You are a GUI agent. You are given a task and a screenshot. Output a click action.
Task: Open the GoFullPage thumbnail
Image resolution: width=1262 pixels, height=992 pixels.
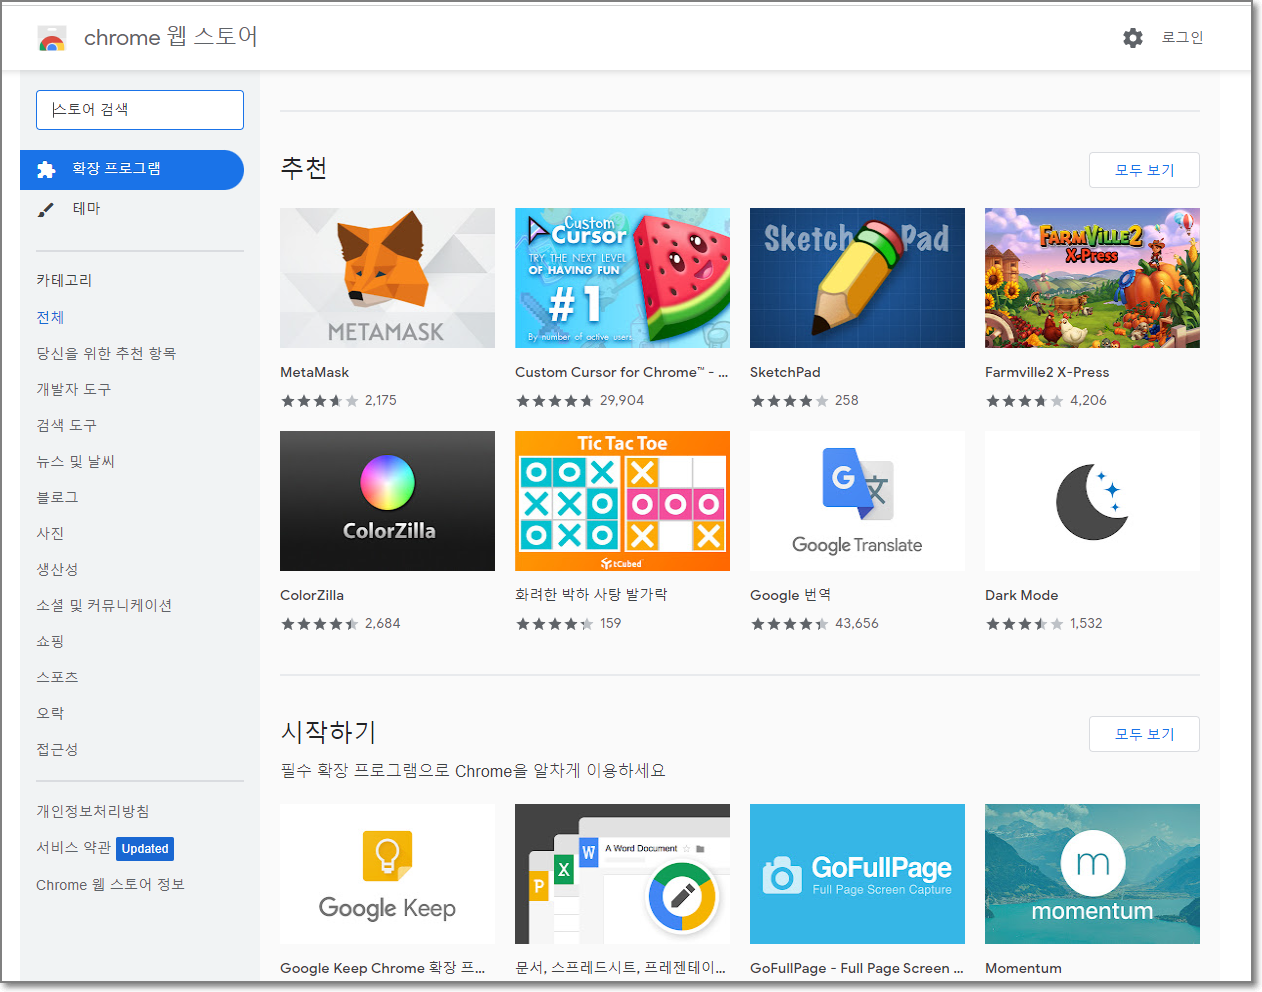coord(857,874)
